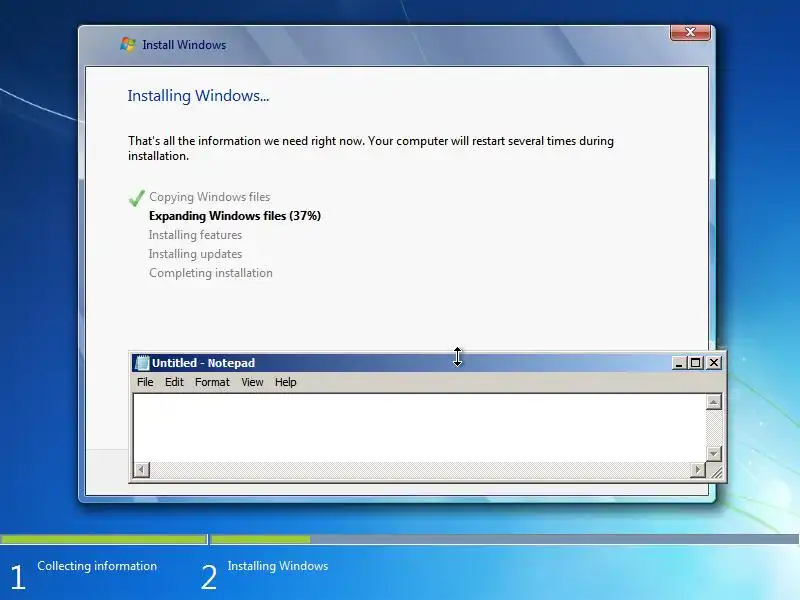
Task: Click the 'Installing Windows...' heading
Action: [x=198, y=96]
